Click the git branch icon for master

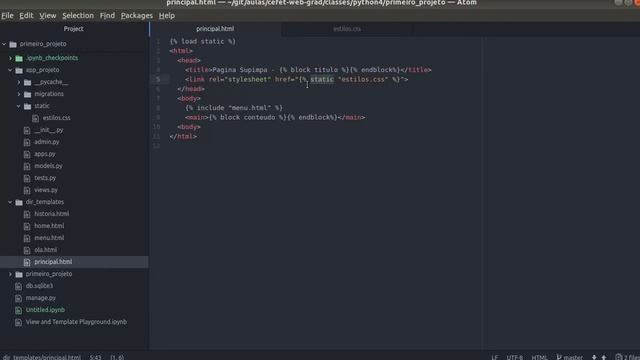pyautogui.click(x=559, y=357)
